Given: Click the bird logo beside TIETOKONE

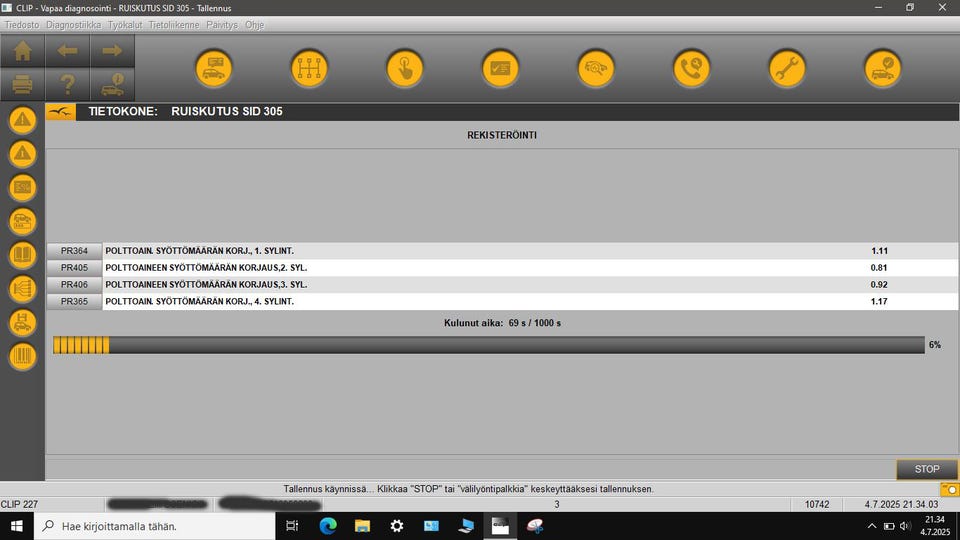Looking at the screenshot, I should (x=61, y=111).
